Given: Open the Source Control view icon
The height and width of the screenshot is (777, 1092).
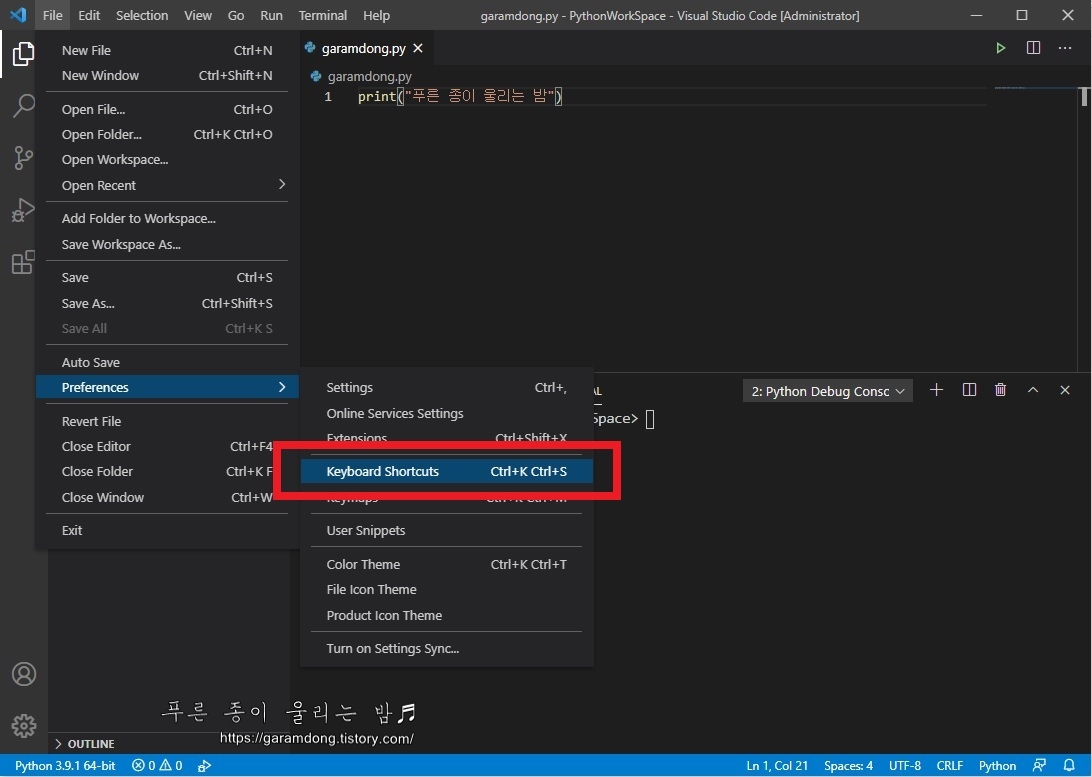Looking at the screenshot, I should [23, 158].
